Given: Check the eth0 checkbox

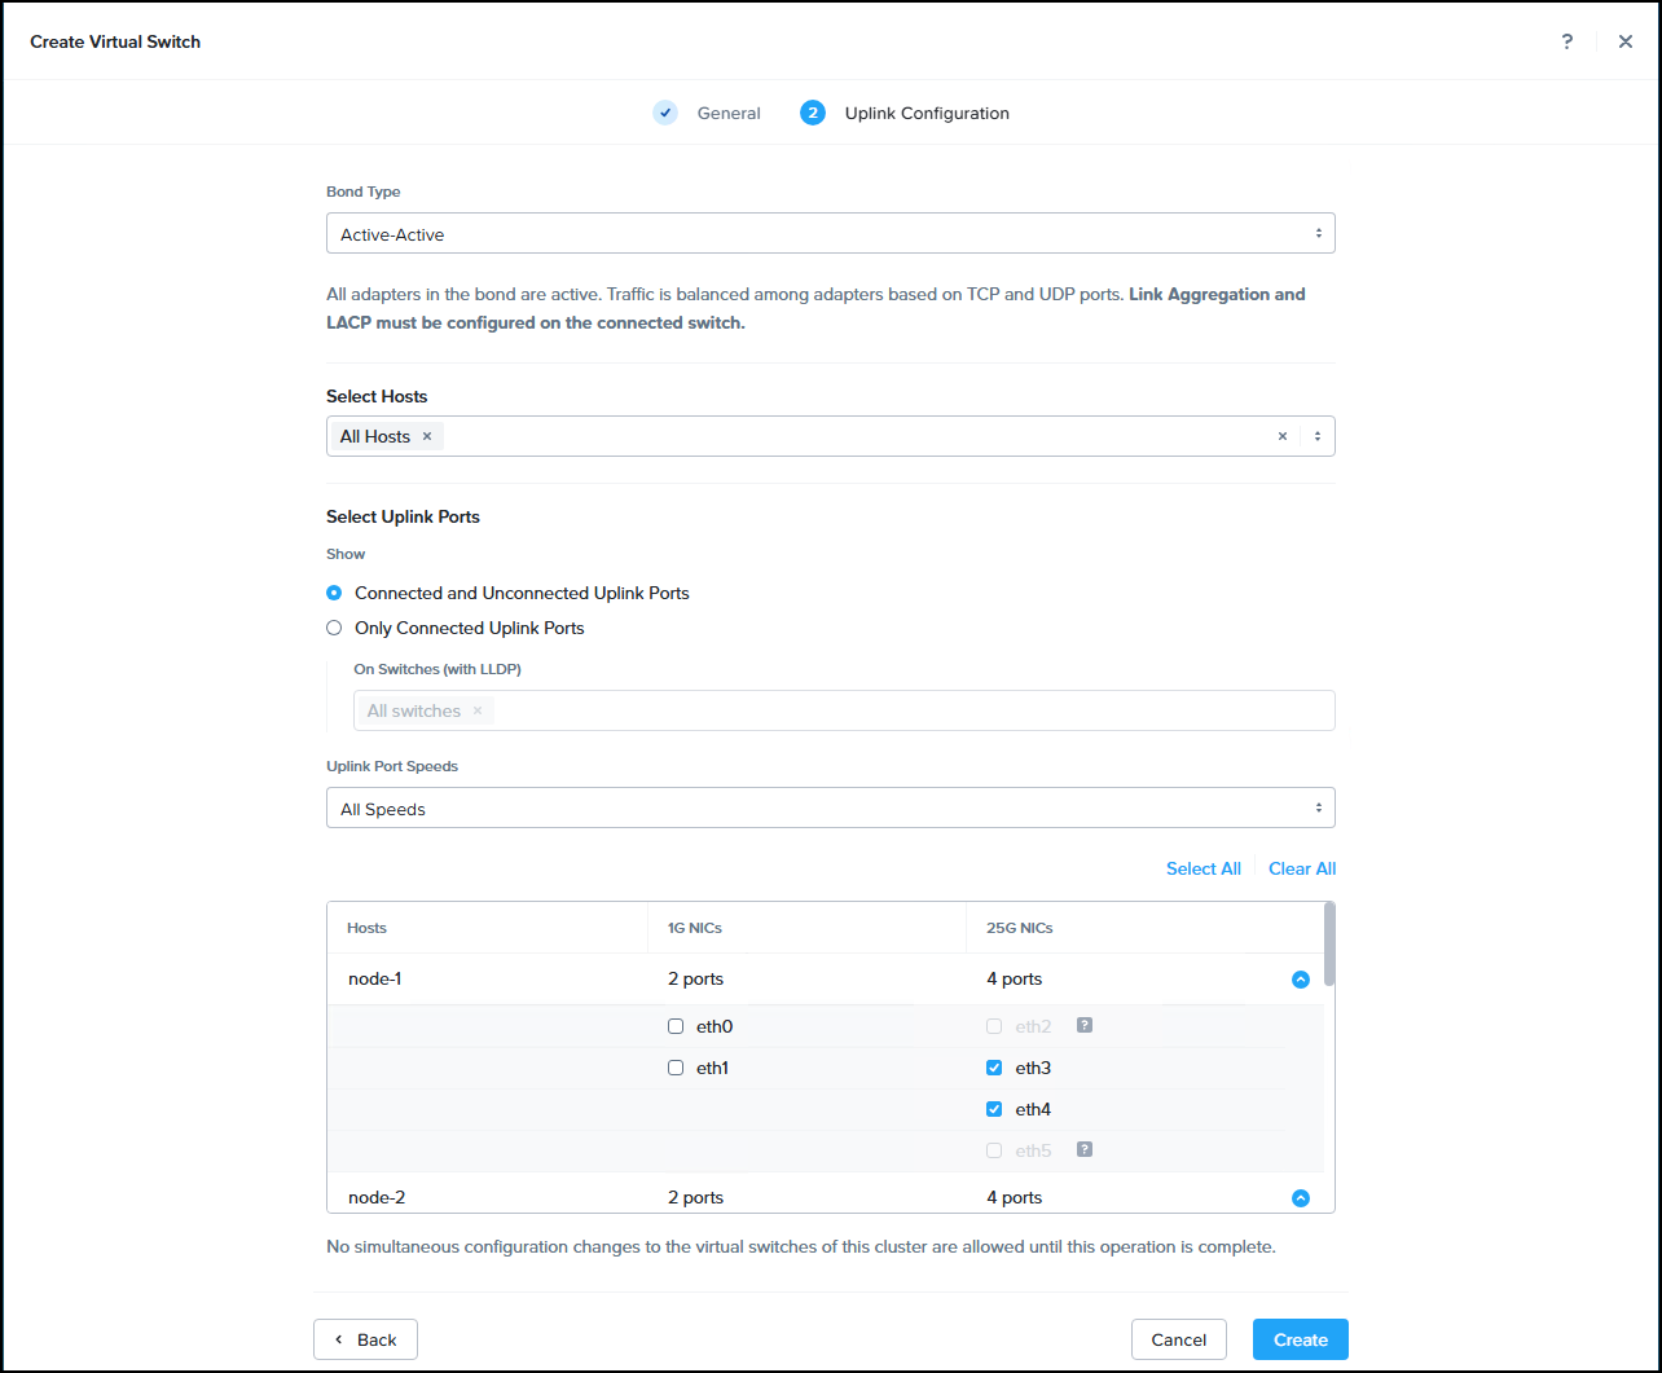Looking at the screenshot, I should coord(676,1026).
